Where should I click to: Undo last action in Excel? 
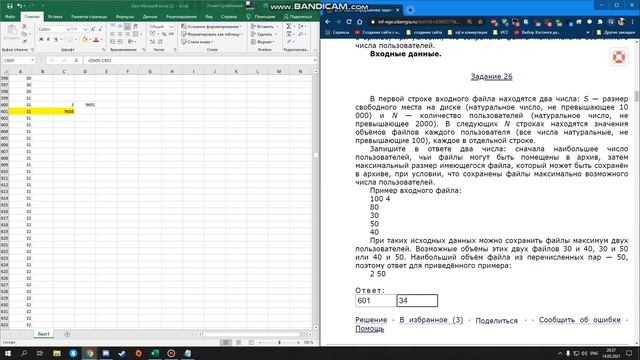[x=19, y=6]
